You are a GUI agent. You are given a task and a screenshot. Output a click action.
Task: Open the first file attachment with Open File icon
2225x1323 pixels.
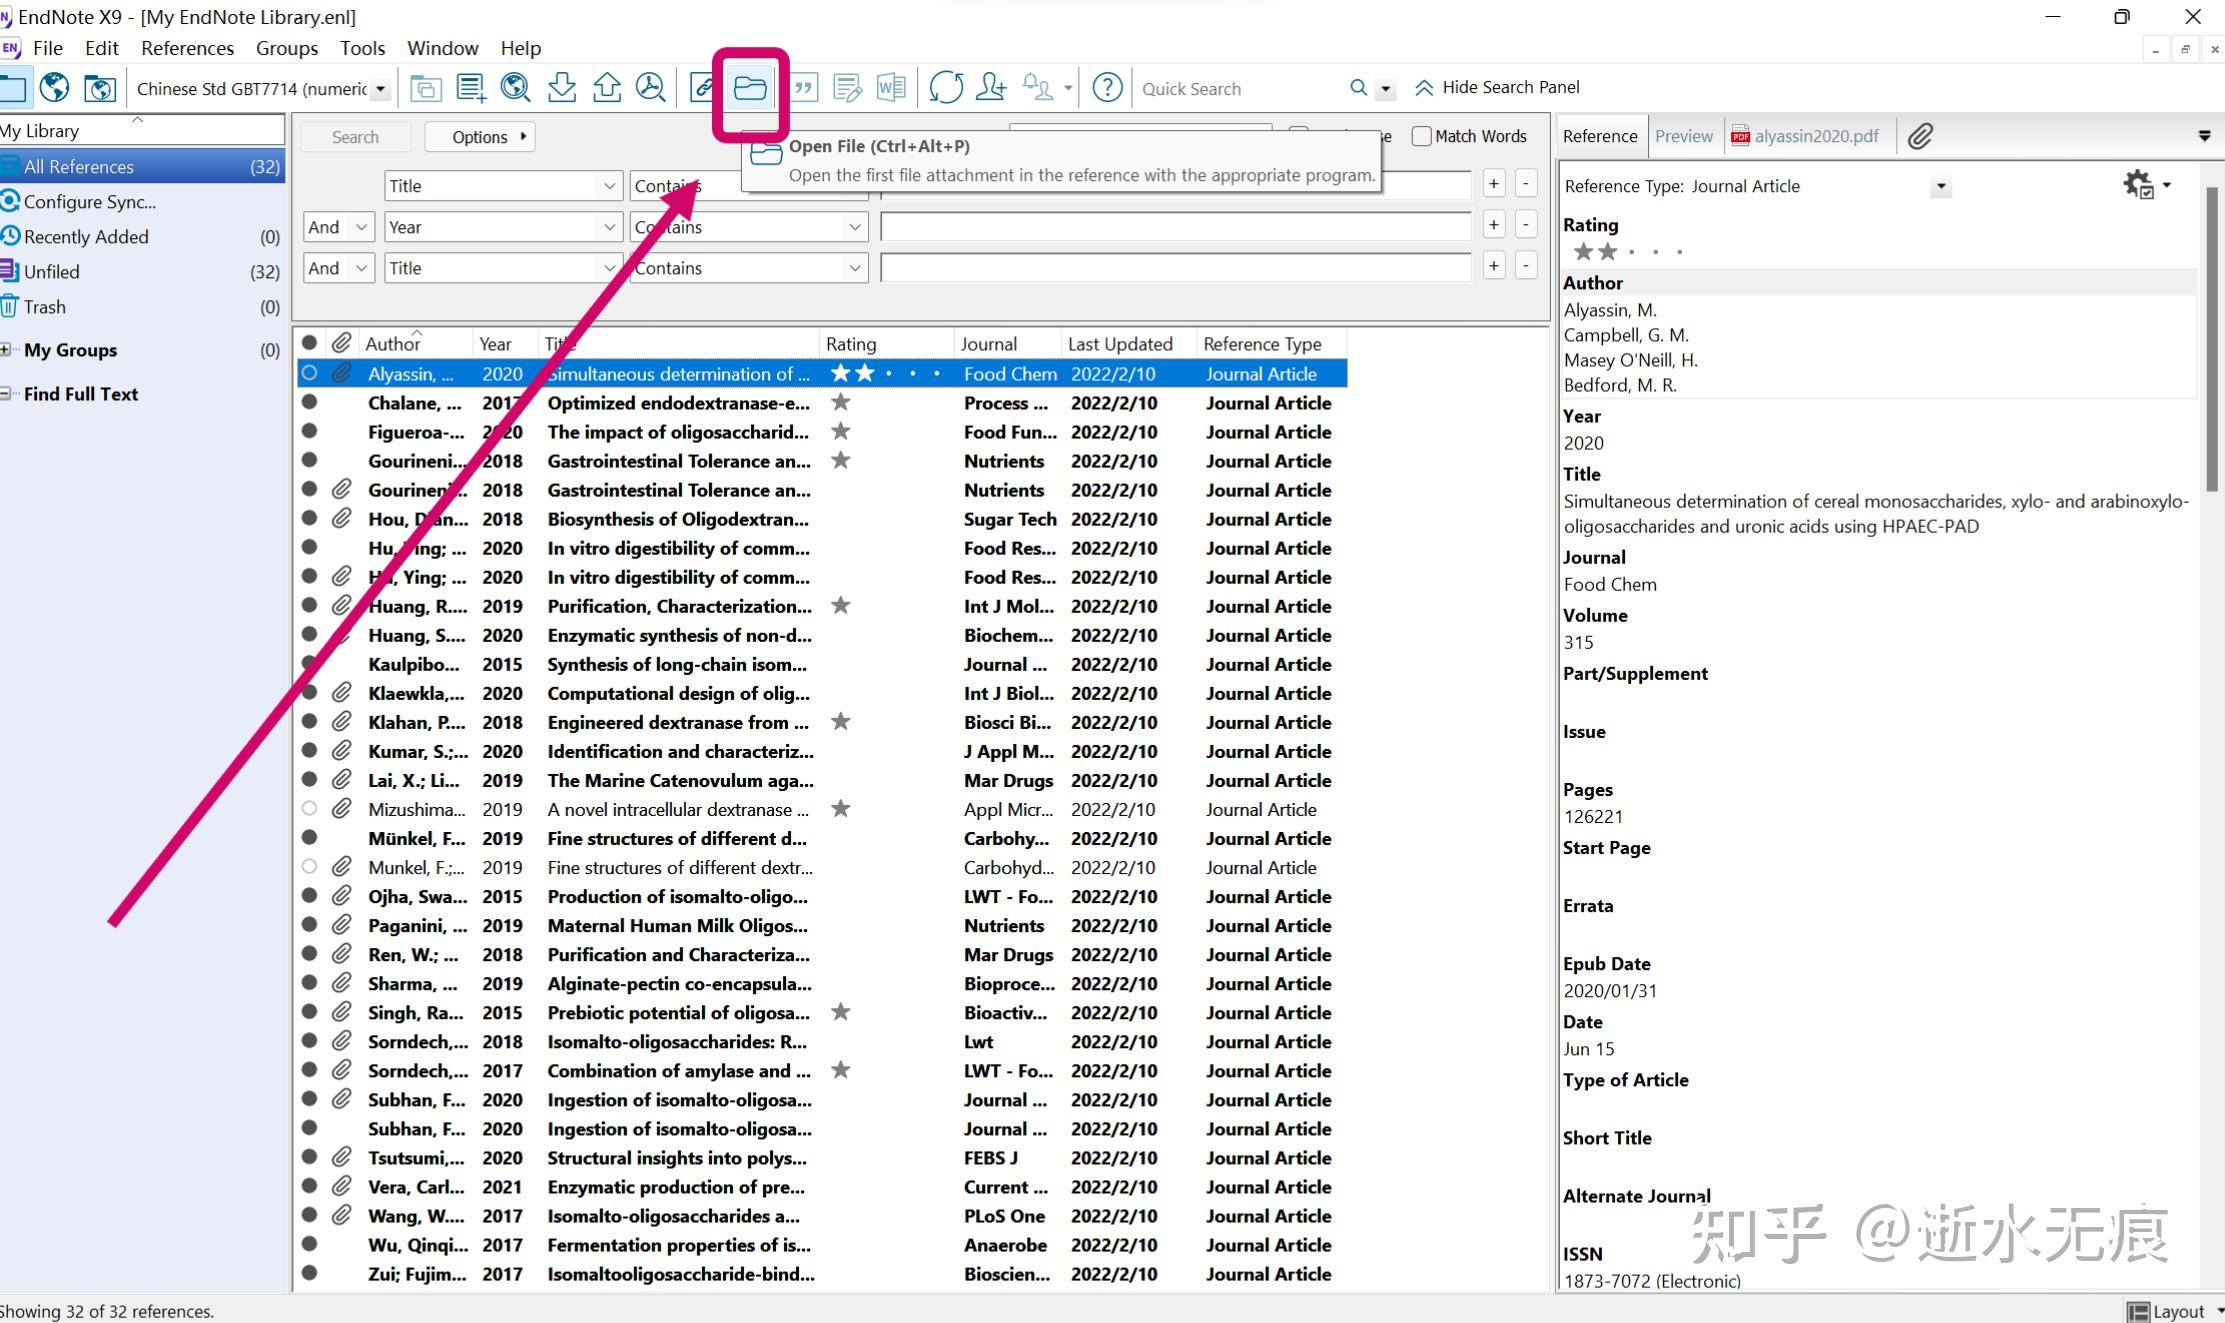click(749, 87)
